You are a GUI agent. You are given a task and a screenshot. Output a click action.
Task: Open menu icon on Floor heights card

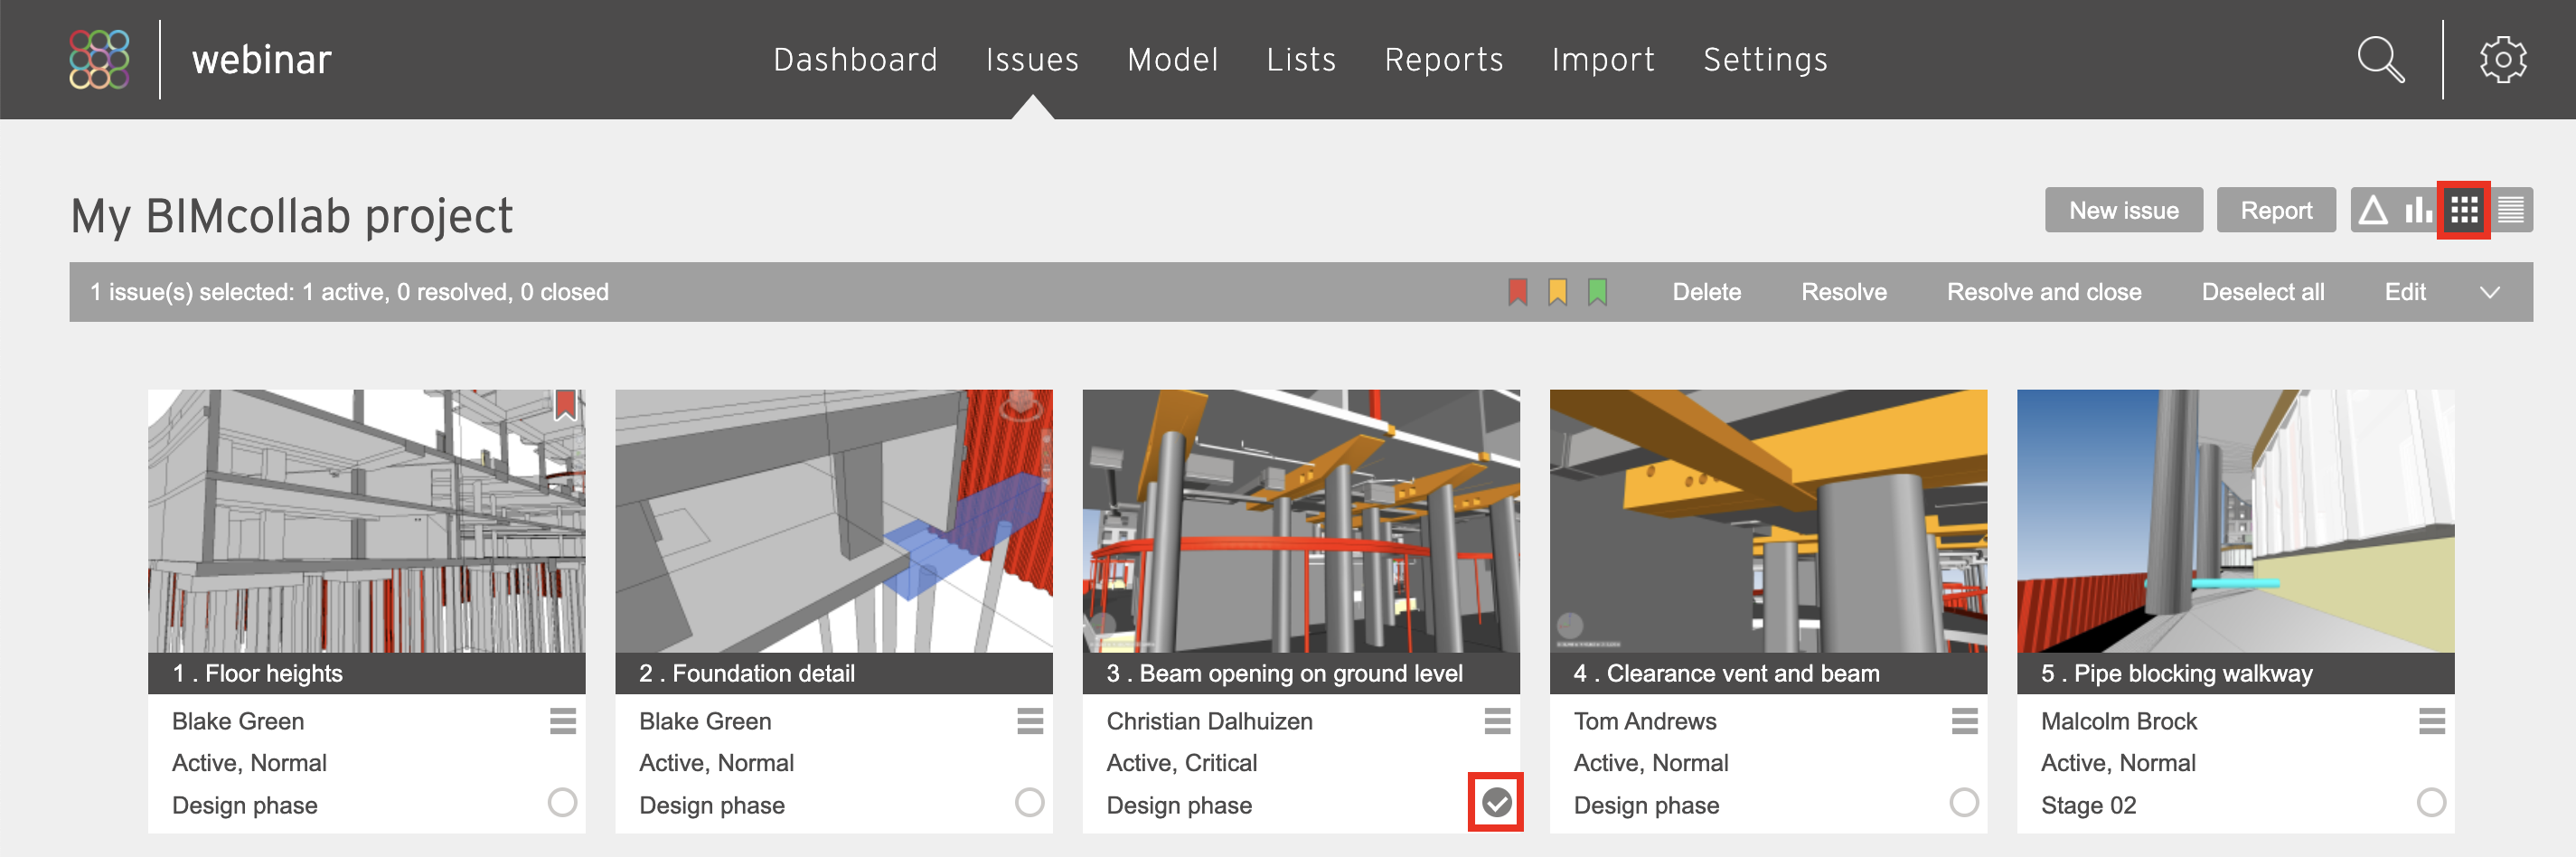click(563, 721)
